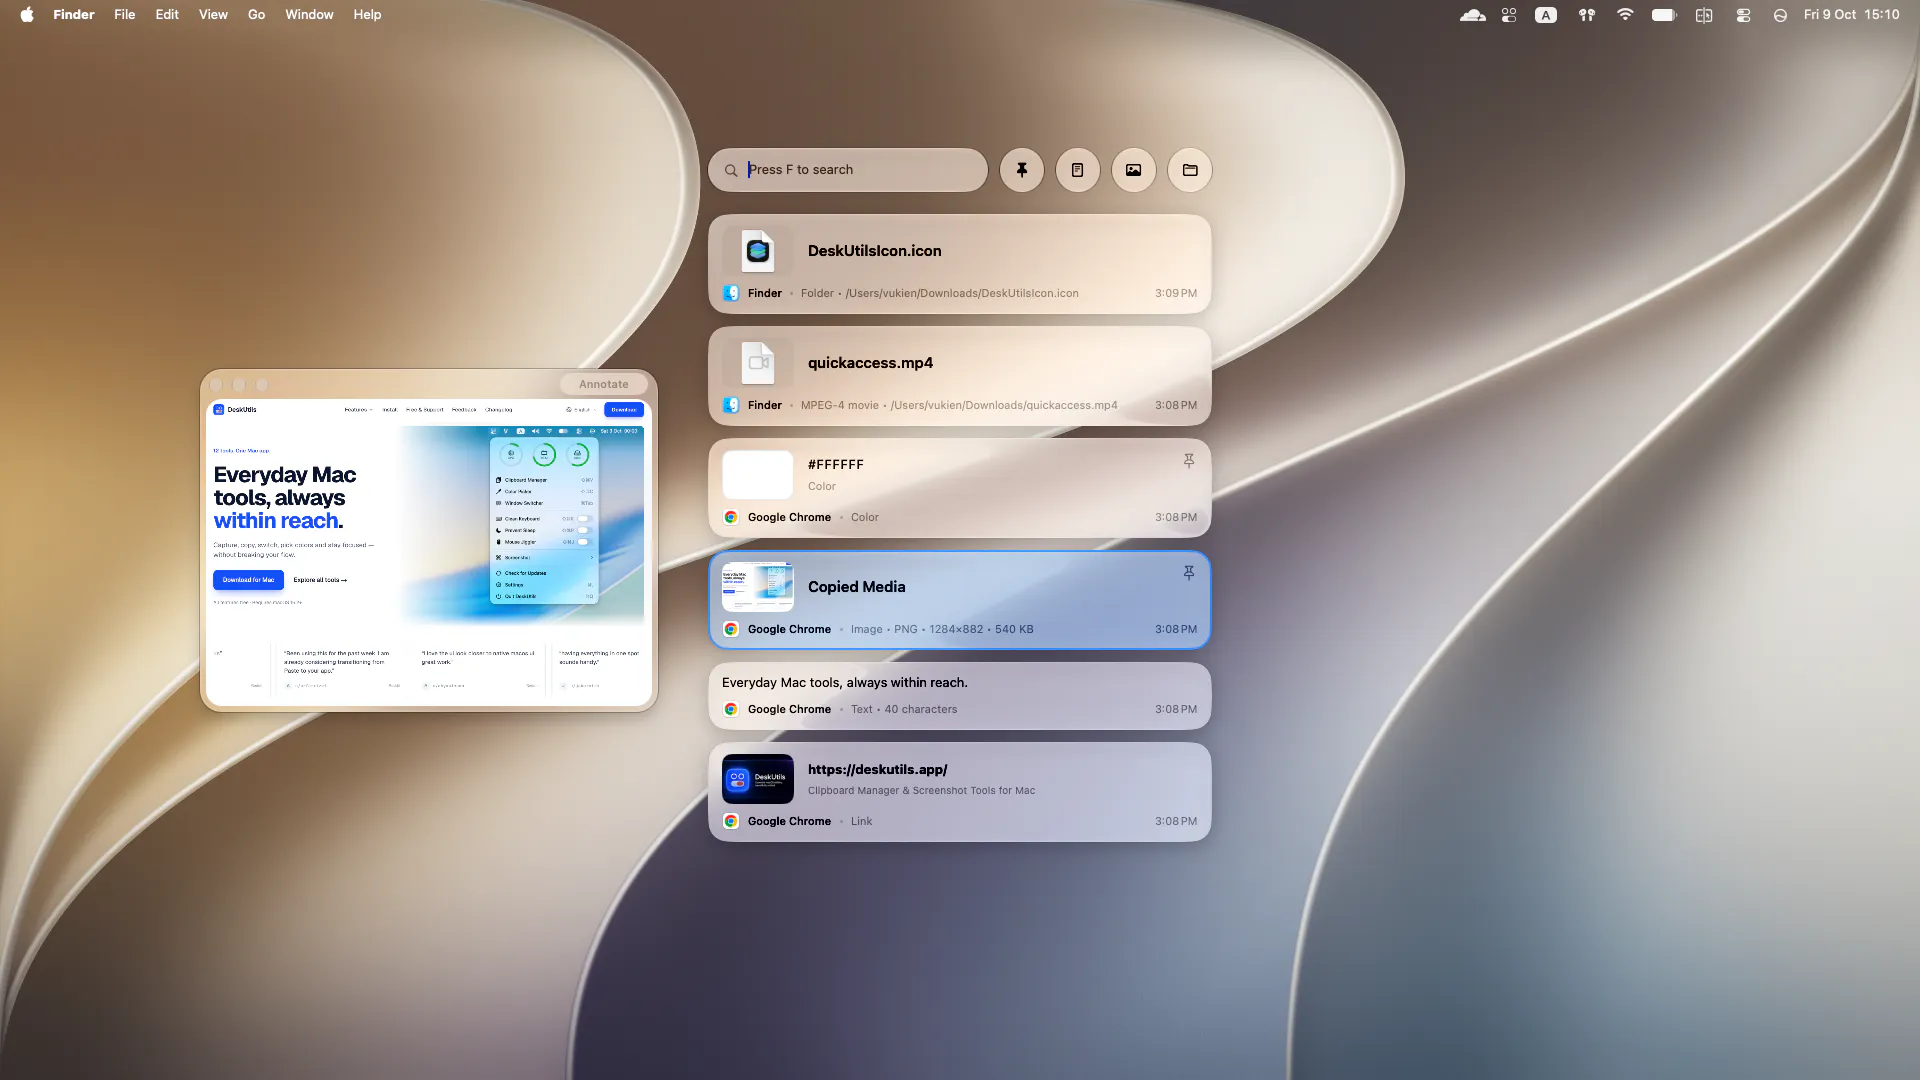Open the File menu
The width and height of the screenshot is (1920, 1080).
[x=124, y=15]
